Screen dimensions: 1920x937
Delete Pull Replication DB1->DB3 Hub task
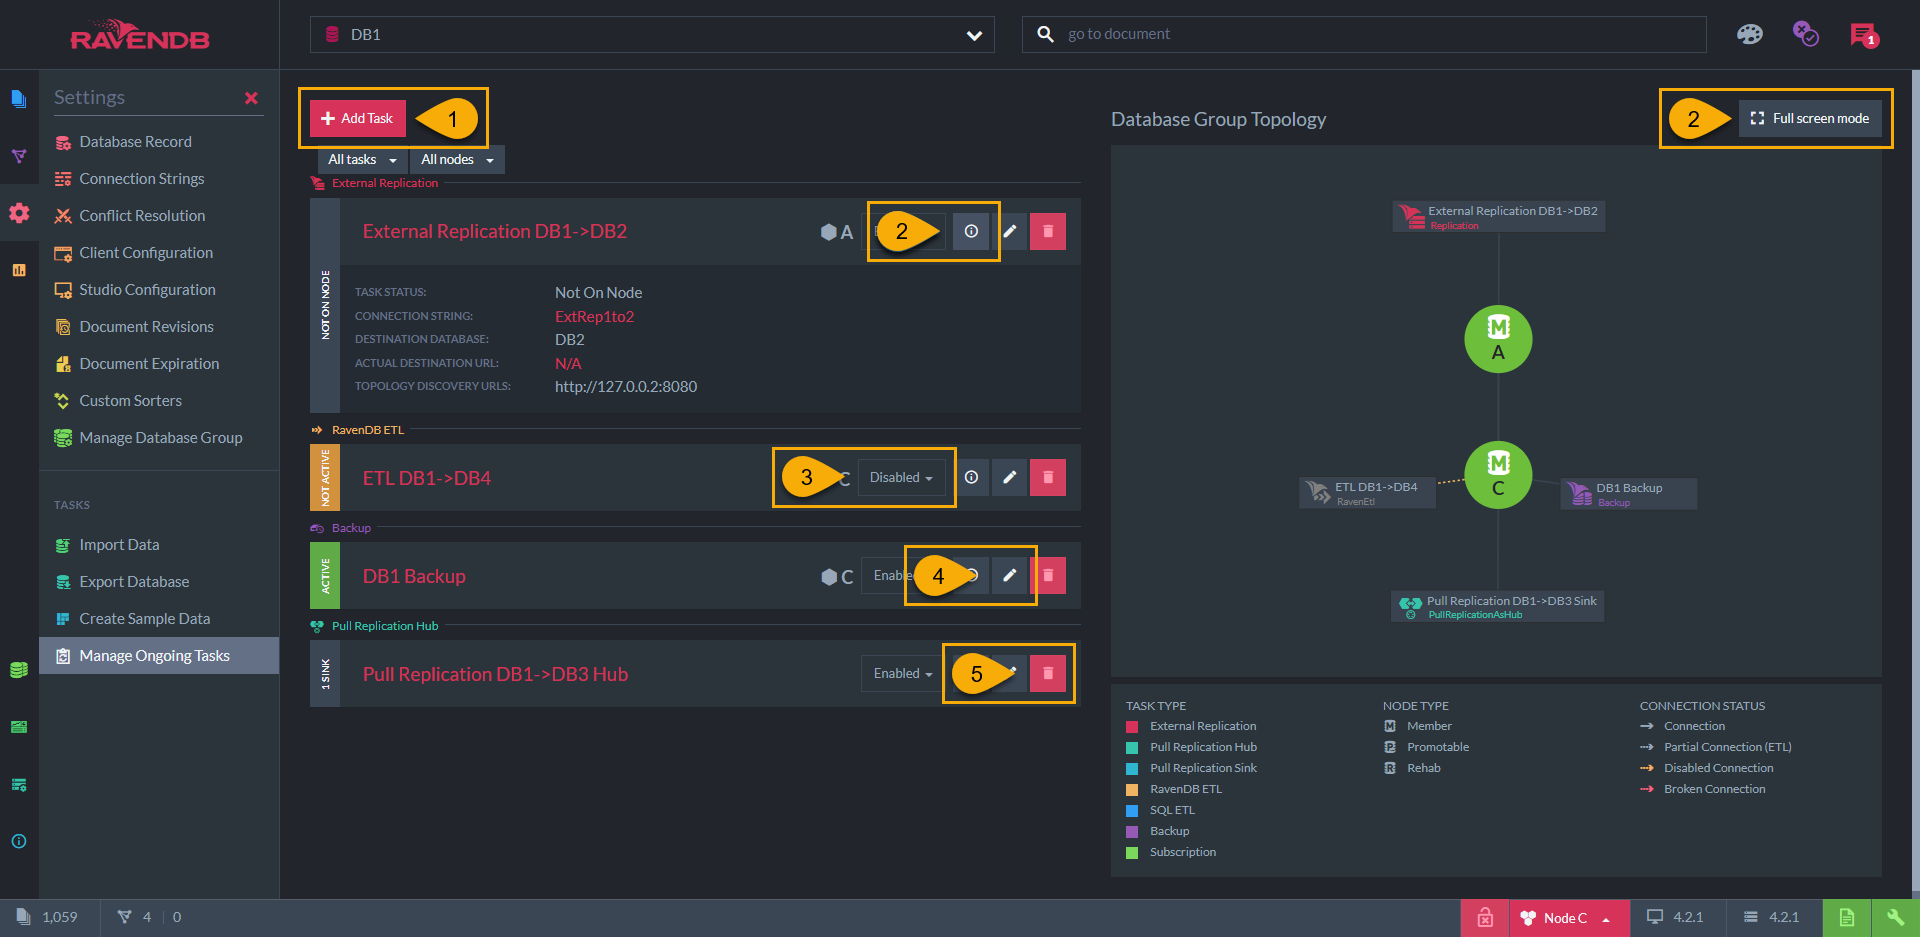pyautogui.click(x=1048, y=673)
